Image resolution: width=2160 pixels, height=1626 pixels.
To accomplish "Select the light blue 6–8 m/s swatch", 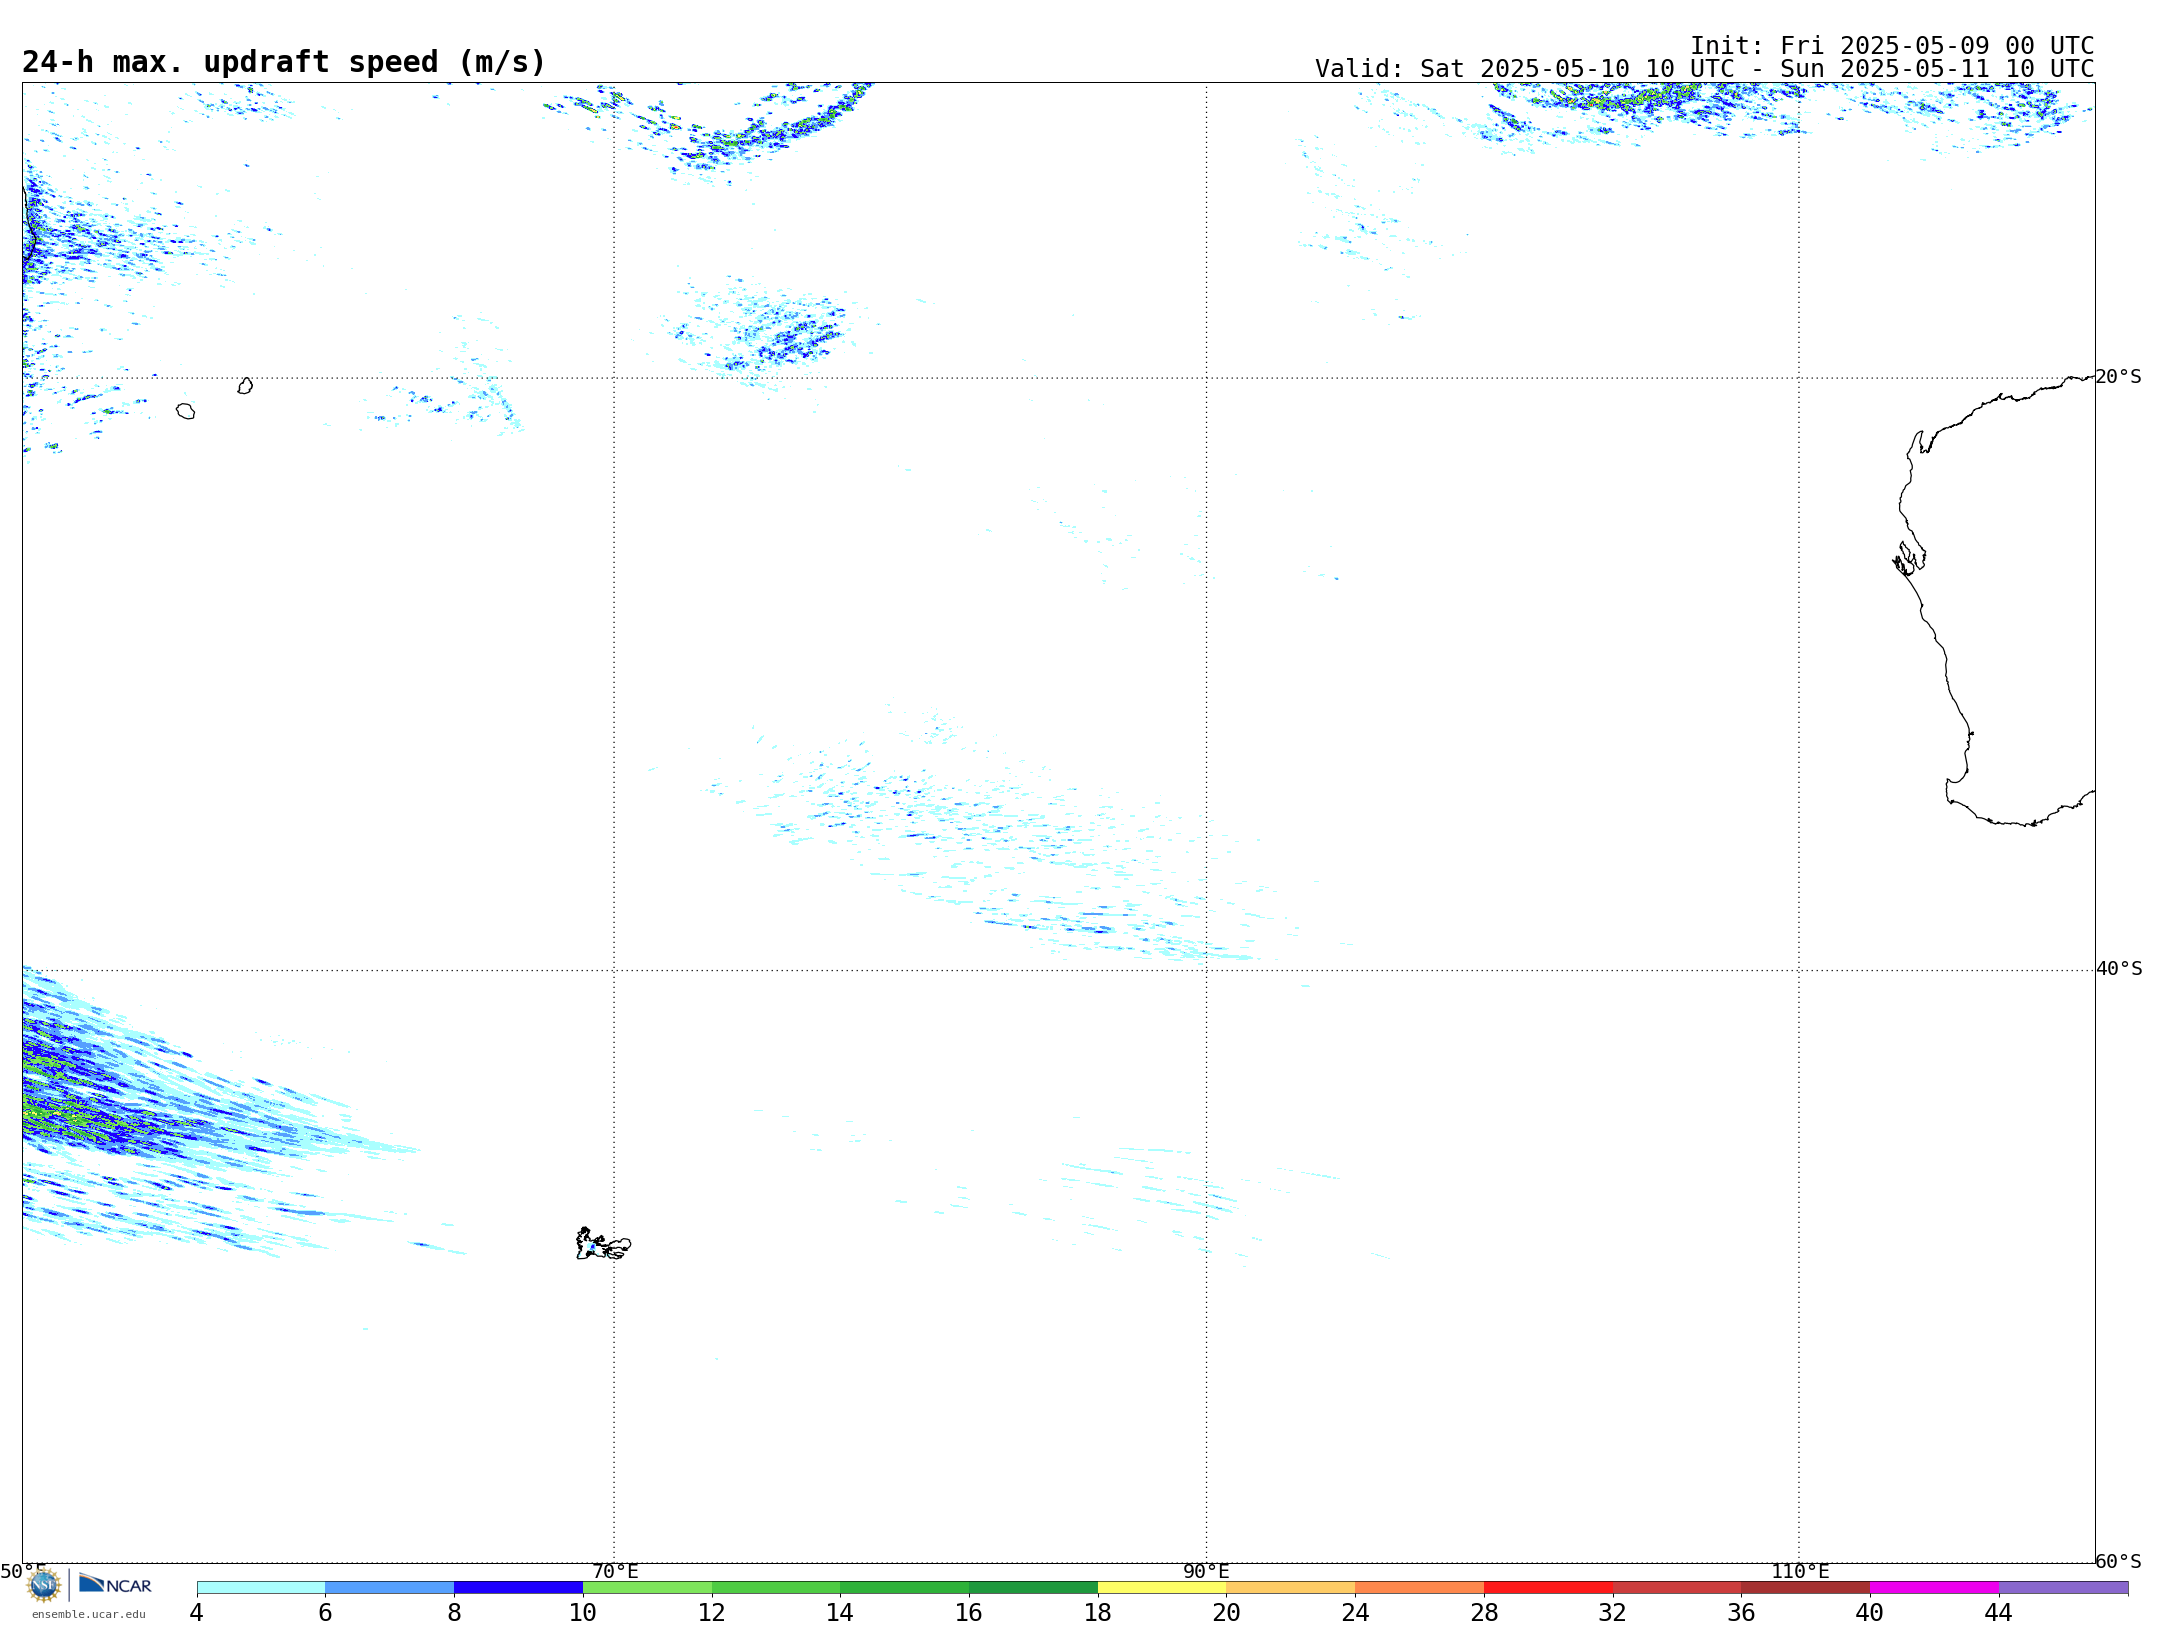I will point(390,1588).
